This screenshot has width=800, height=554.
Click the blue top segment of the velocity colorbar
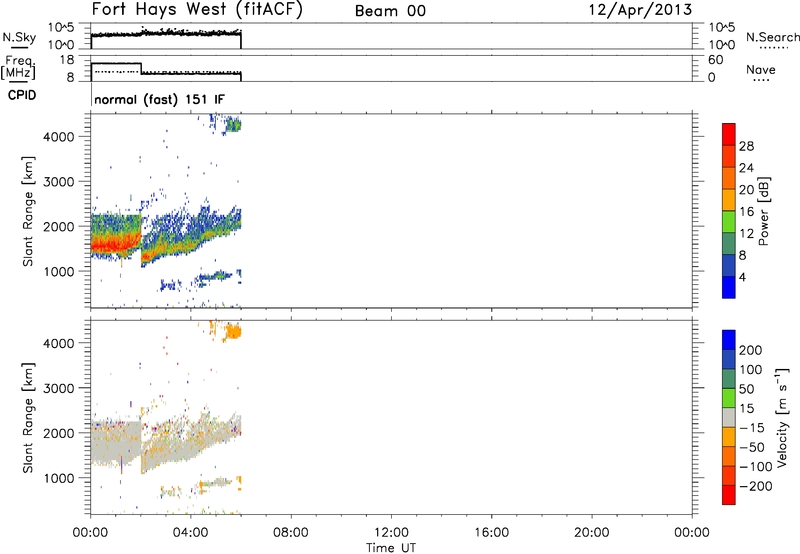pos(729,340)
